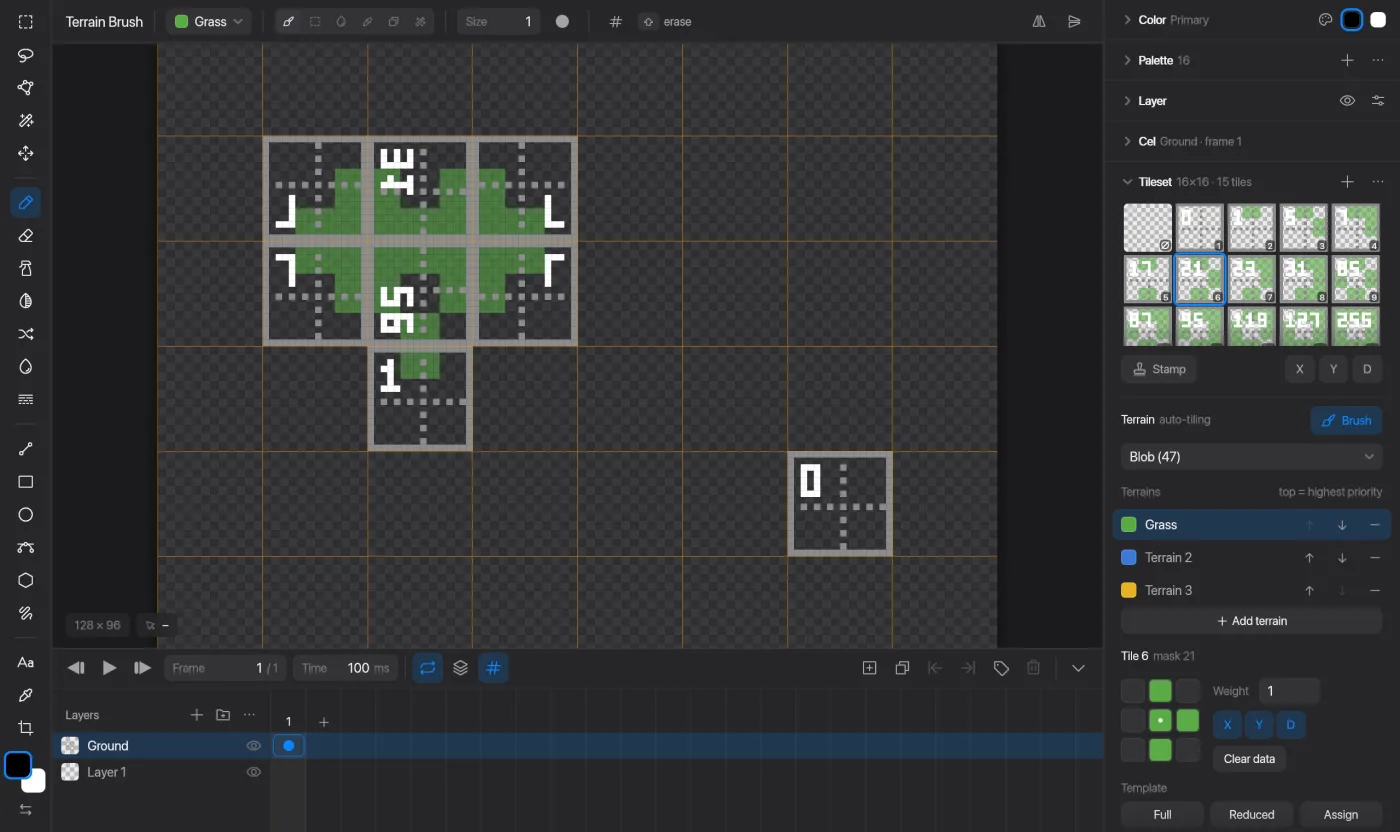Select the eyedropper tool

(26, 695)
